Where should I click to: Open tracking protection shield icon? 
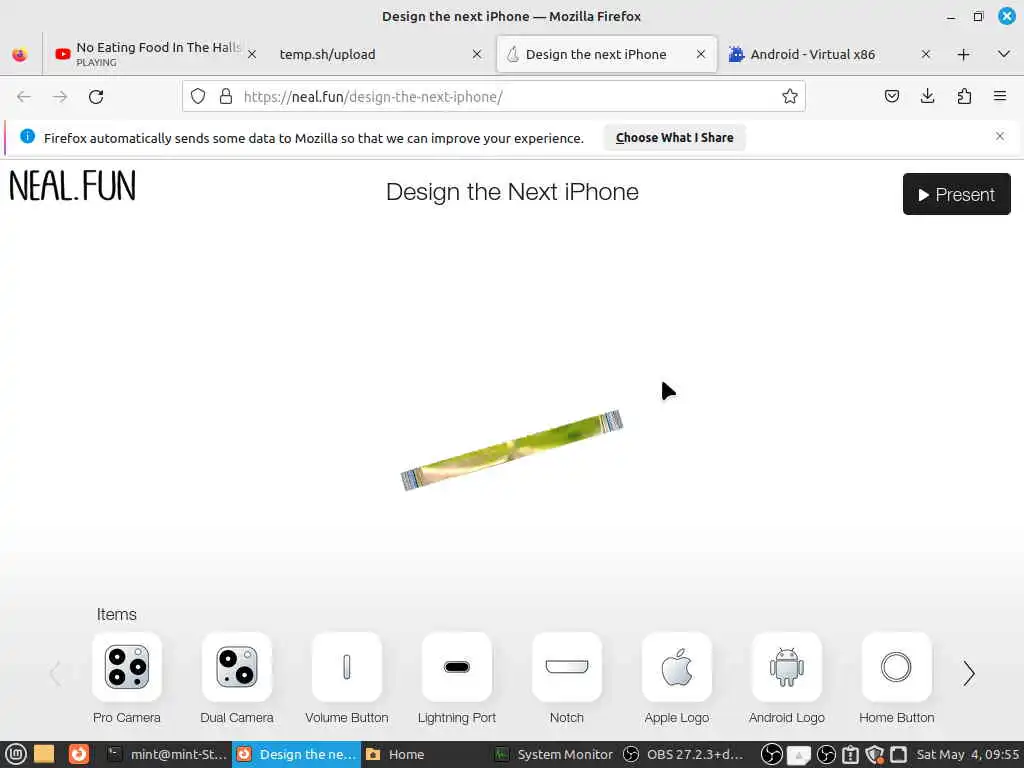click(198, 97)
